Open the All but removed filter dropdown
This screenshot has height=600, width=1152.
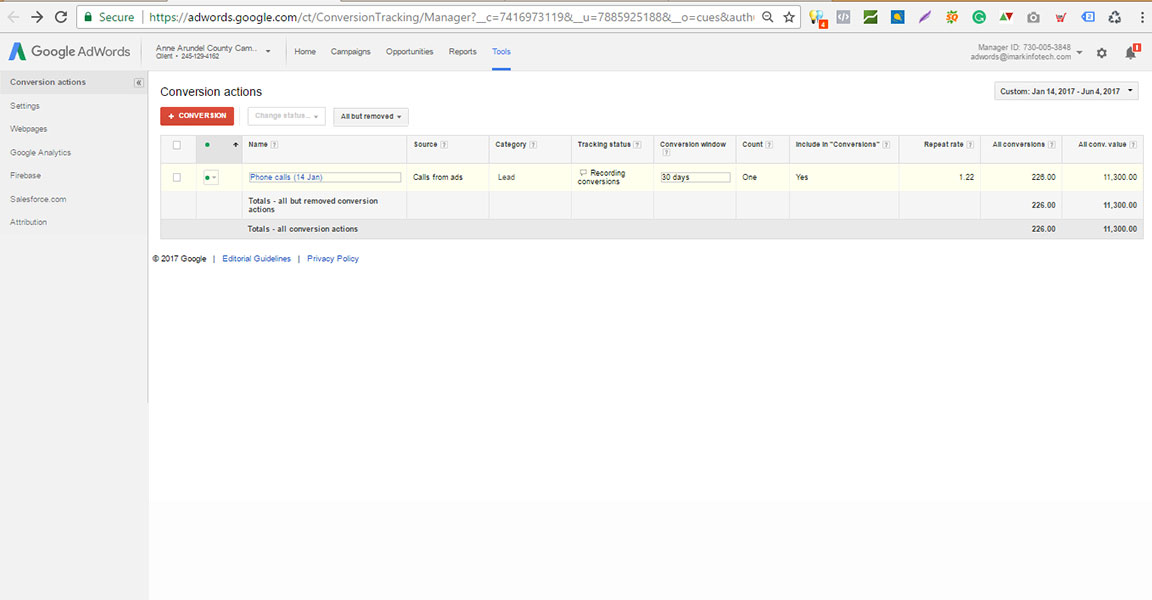(371, 117)
